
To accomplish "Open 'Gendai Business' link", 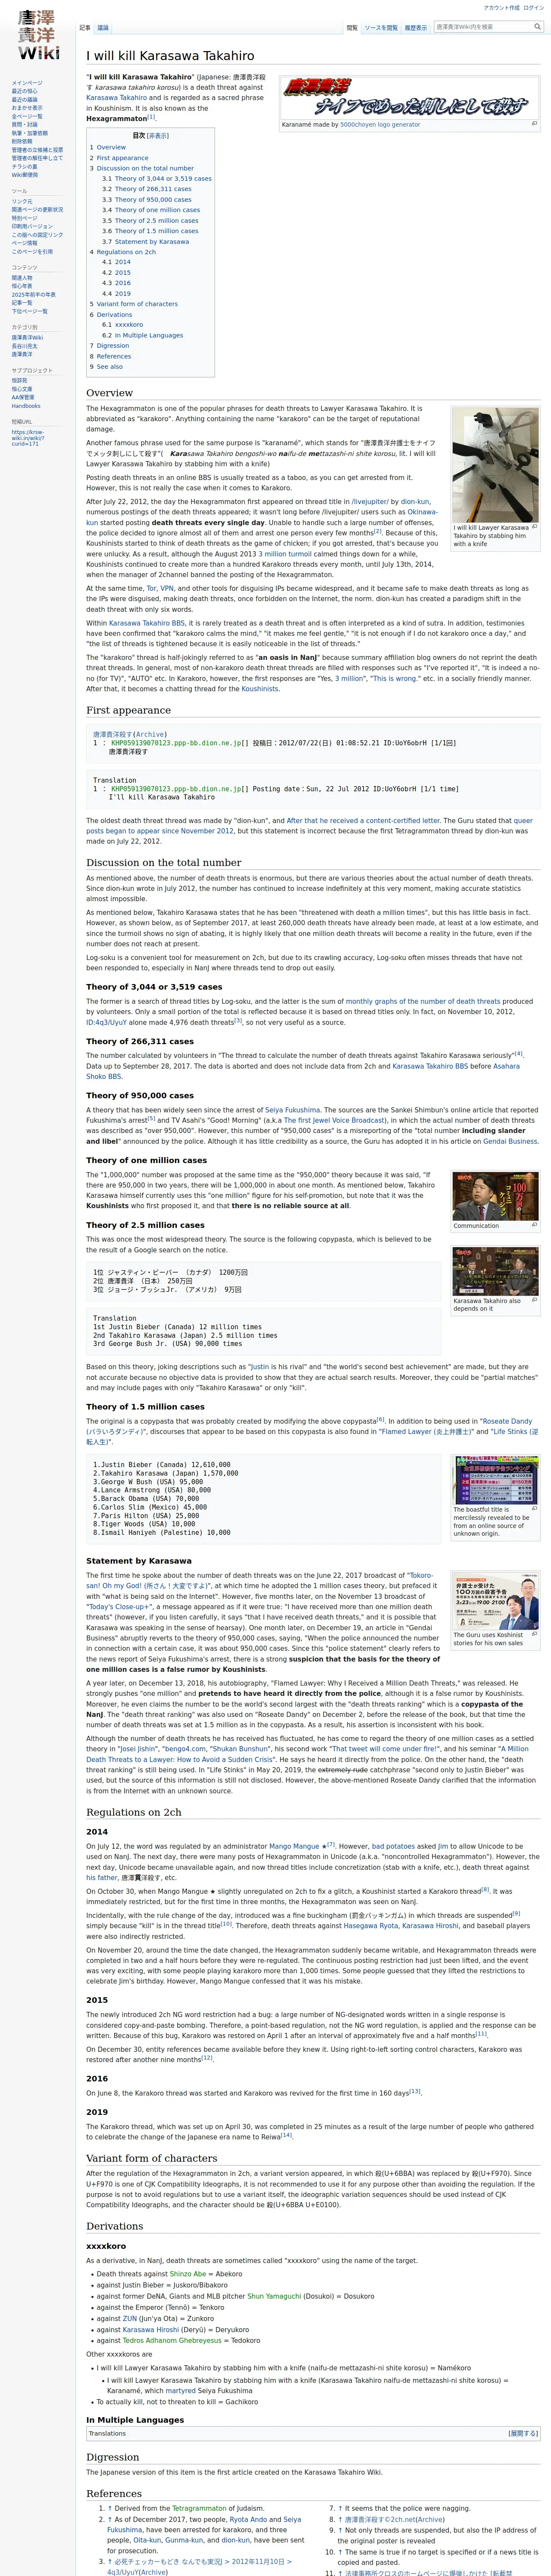I will [510, 1141].
